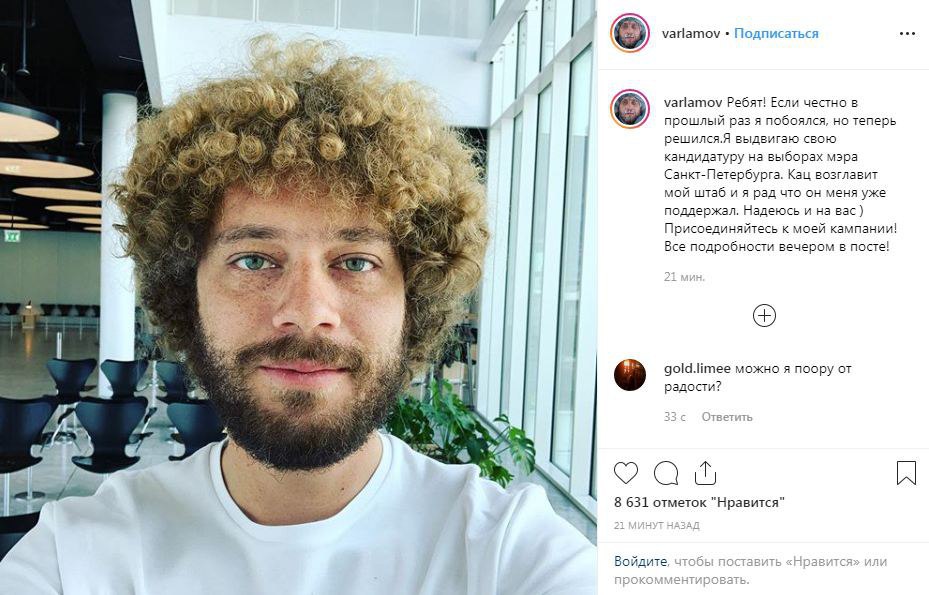Open the 21 мин. caption timestamp
929x595 pixels.
(684, 277)
